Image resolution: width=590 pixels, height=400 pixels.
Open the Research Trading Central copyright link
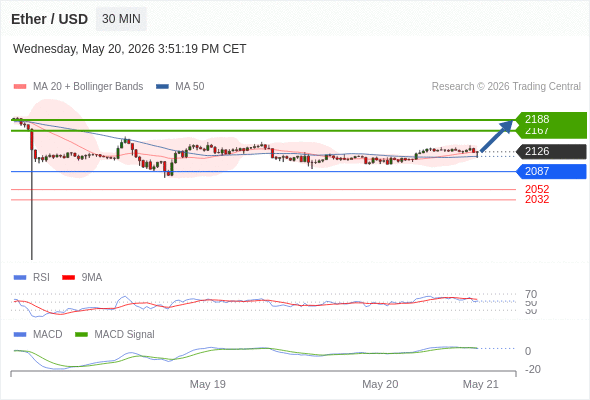point(506,87)
